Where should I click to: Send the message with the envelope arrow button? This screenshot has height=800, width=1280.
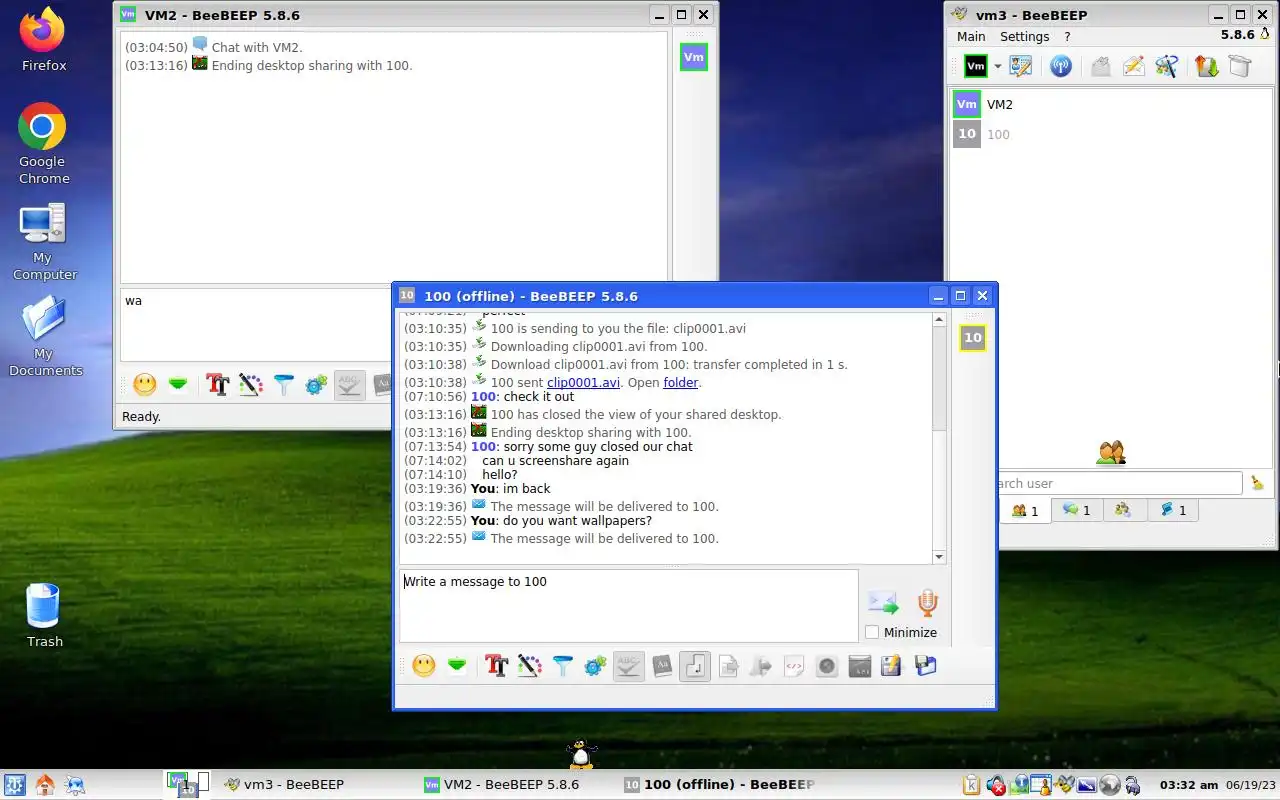click(883, 603)
